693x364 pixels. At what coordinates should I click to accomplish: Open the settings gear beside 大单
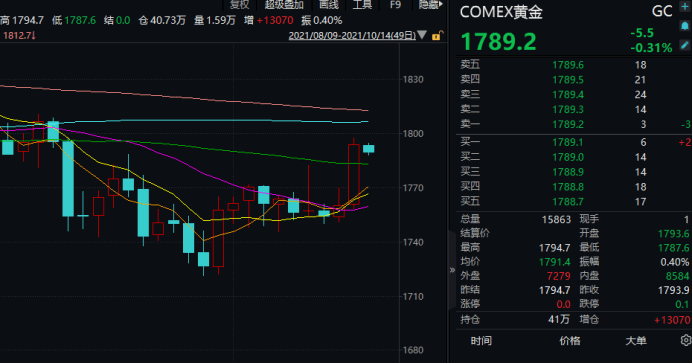685,340
